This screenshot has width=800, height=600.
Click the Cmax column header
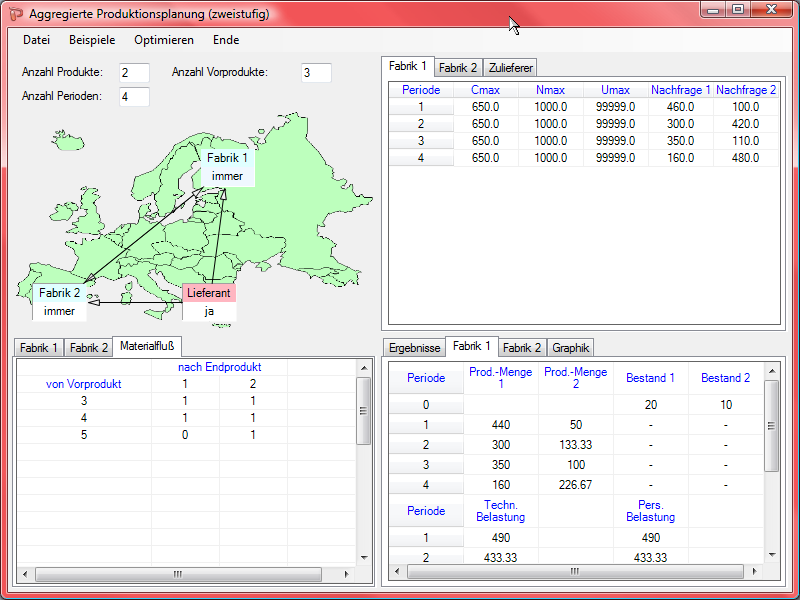(485, 90)
